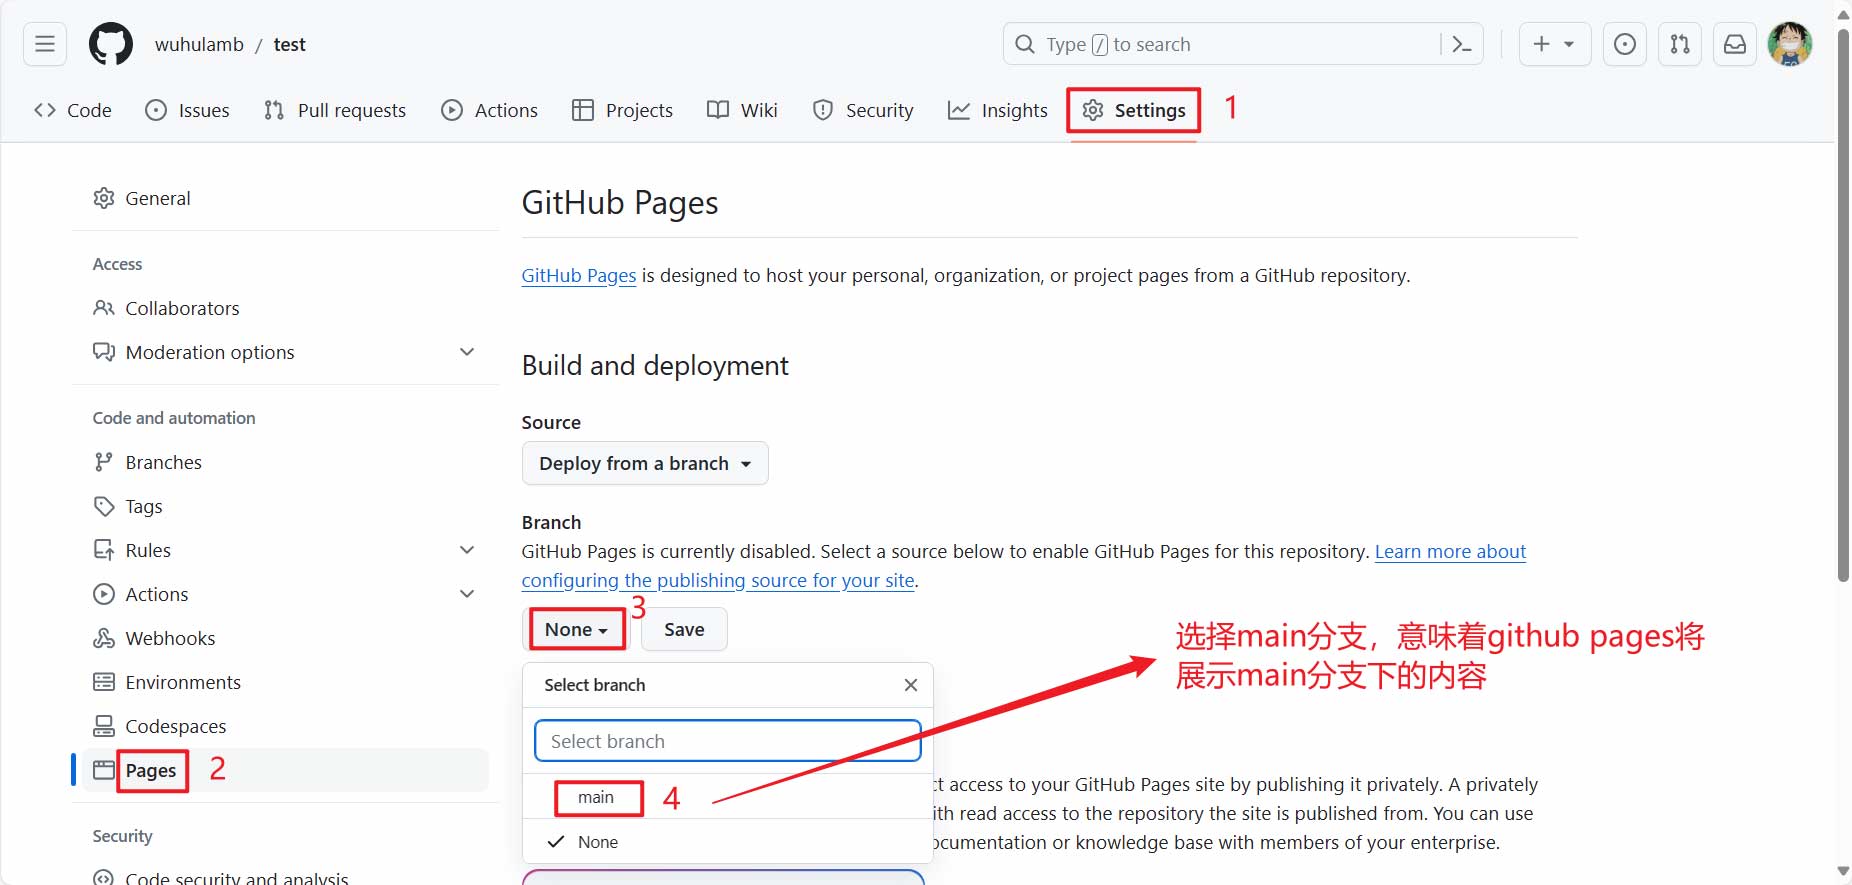
Task: Switch to the Actions tab
Action: point(490,110)
